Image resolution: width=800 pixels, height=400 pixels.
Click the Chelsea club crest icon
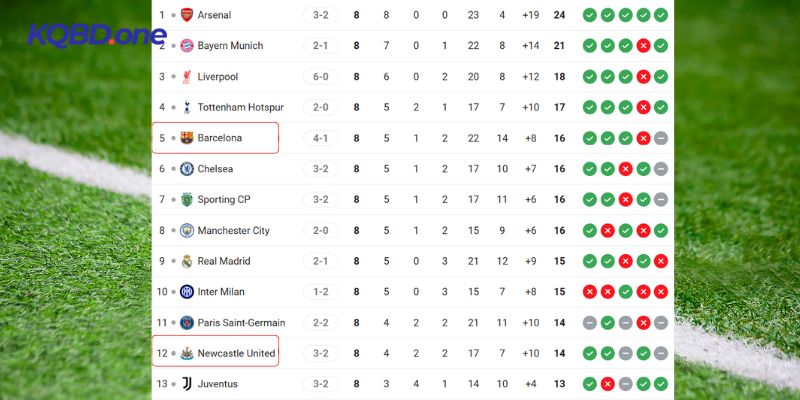point(187,169)
